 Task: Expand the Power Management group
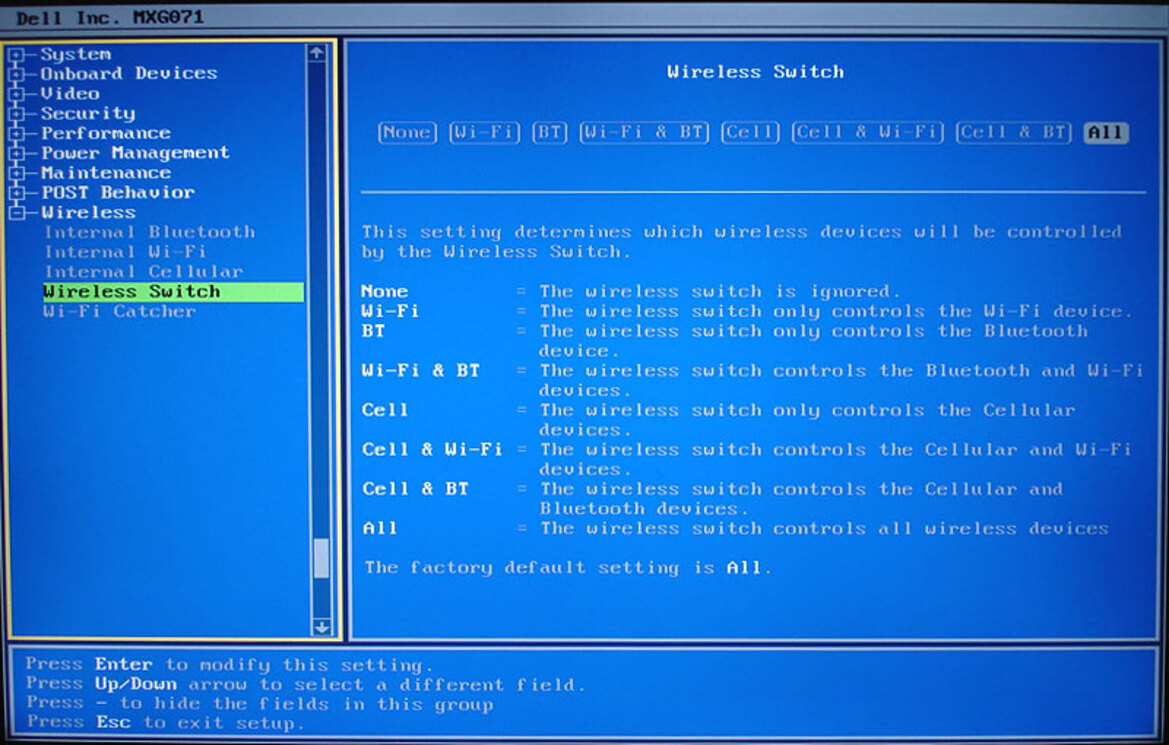[16, 153]
